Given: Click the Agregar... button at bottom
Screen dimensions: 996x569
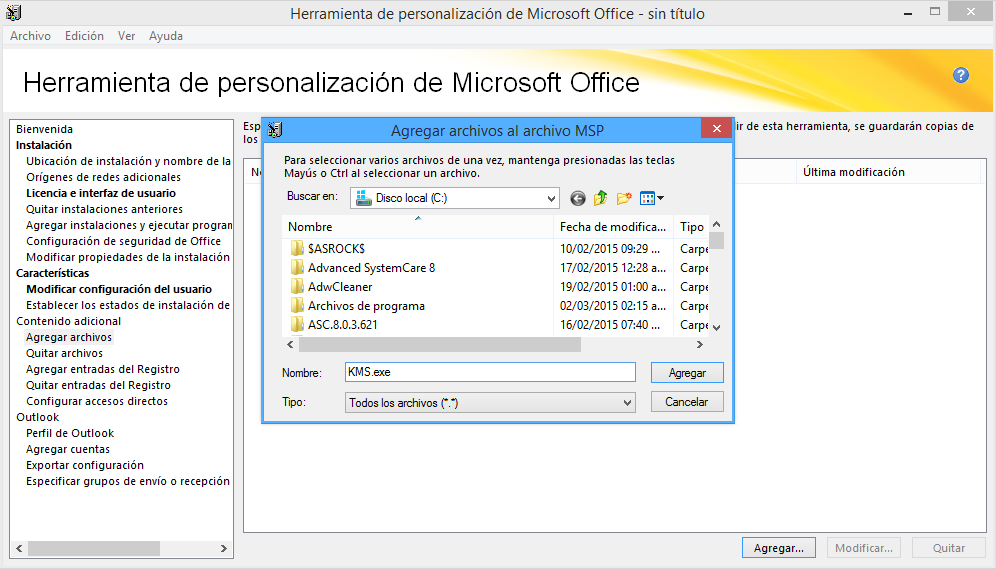Looking at the screenshot, I should (779, 548).
